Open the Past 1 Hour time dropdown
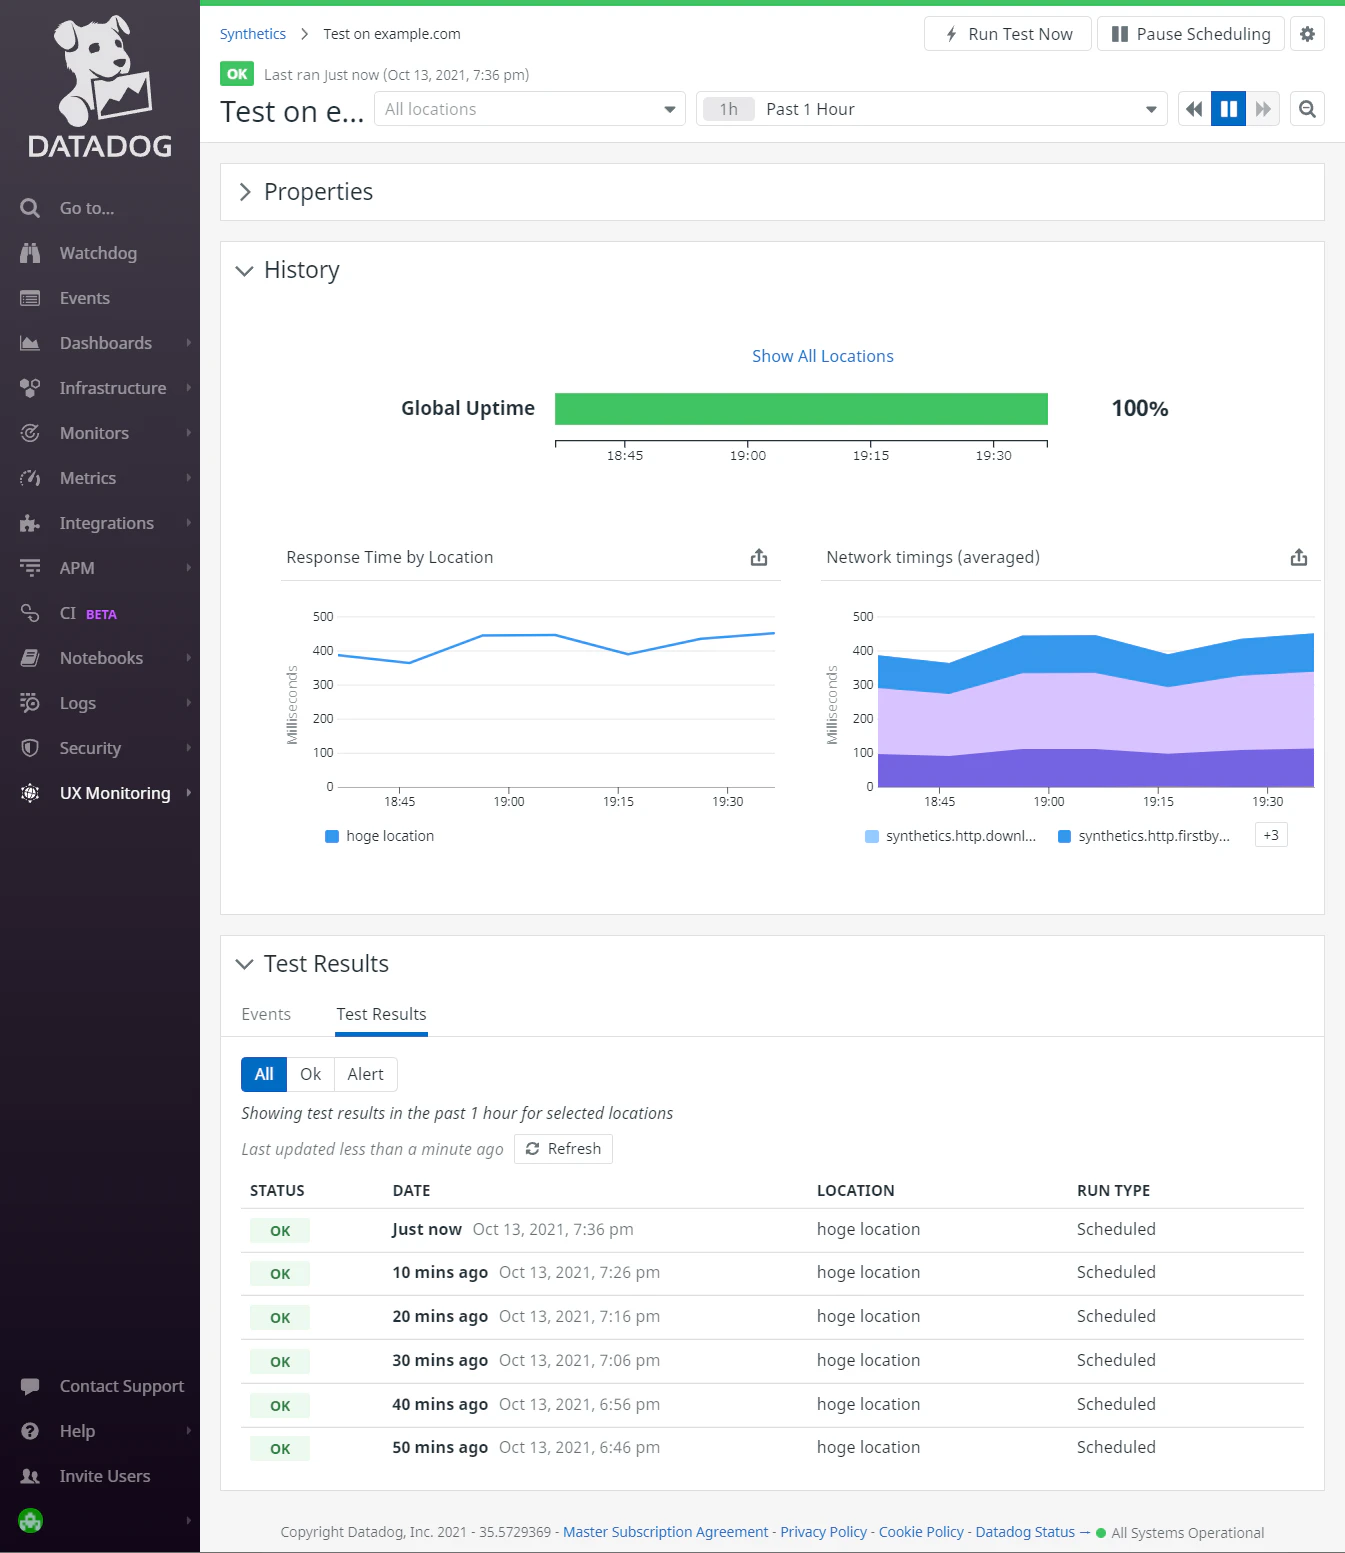This screenshot has width=1345, height=1553. 932,109
